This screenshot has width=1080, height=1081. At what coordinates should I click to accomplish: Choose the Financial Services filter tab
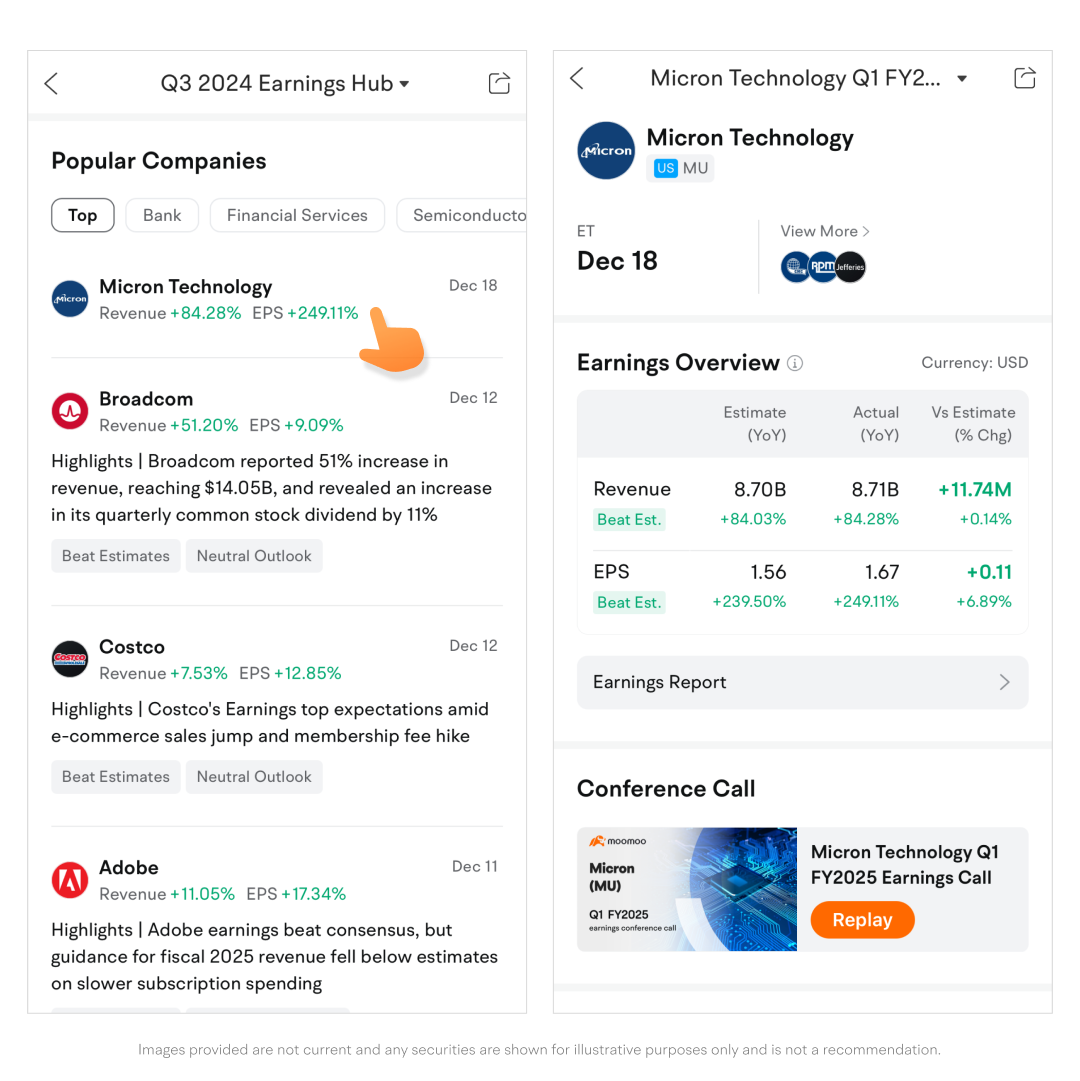point(297,215)
